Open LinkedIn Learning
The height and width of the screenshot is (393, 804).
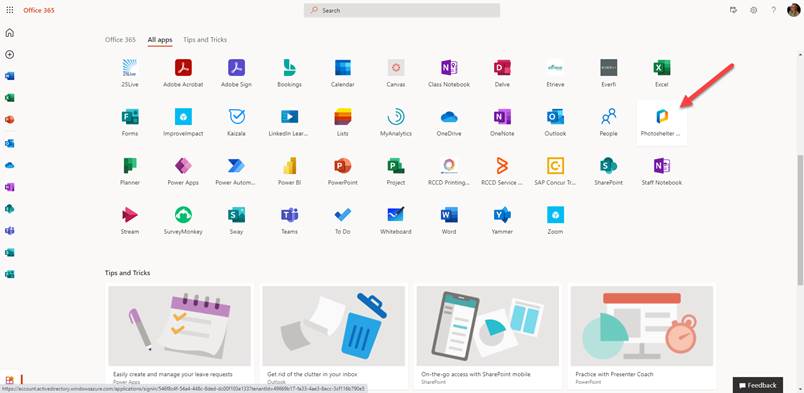coord(289,122)
